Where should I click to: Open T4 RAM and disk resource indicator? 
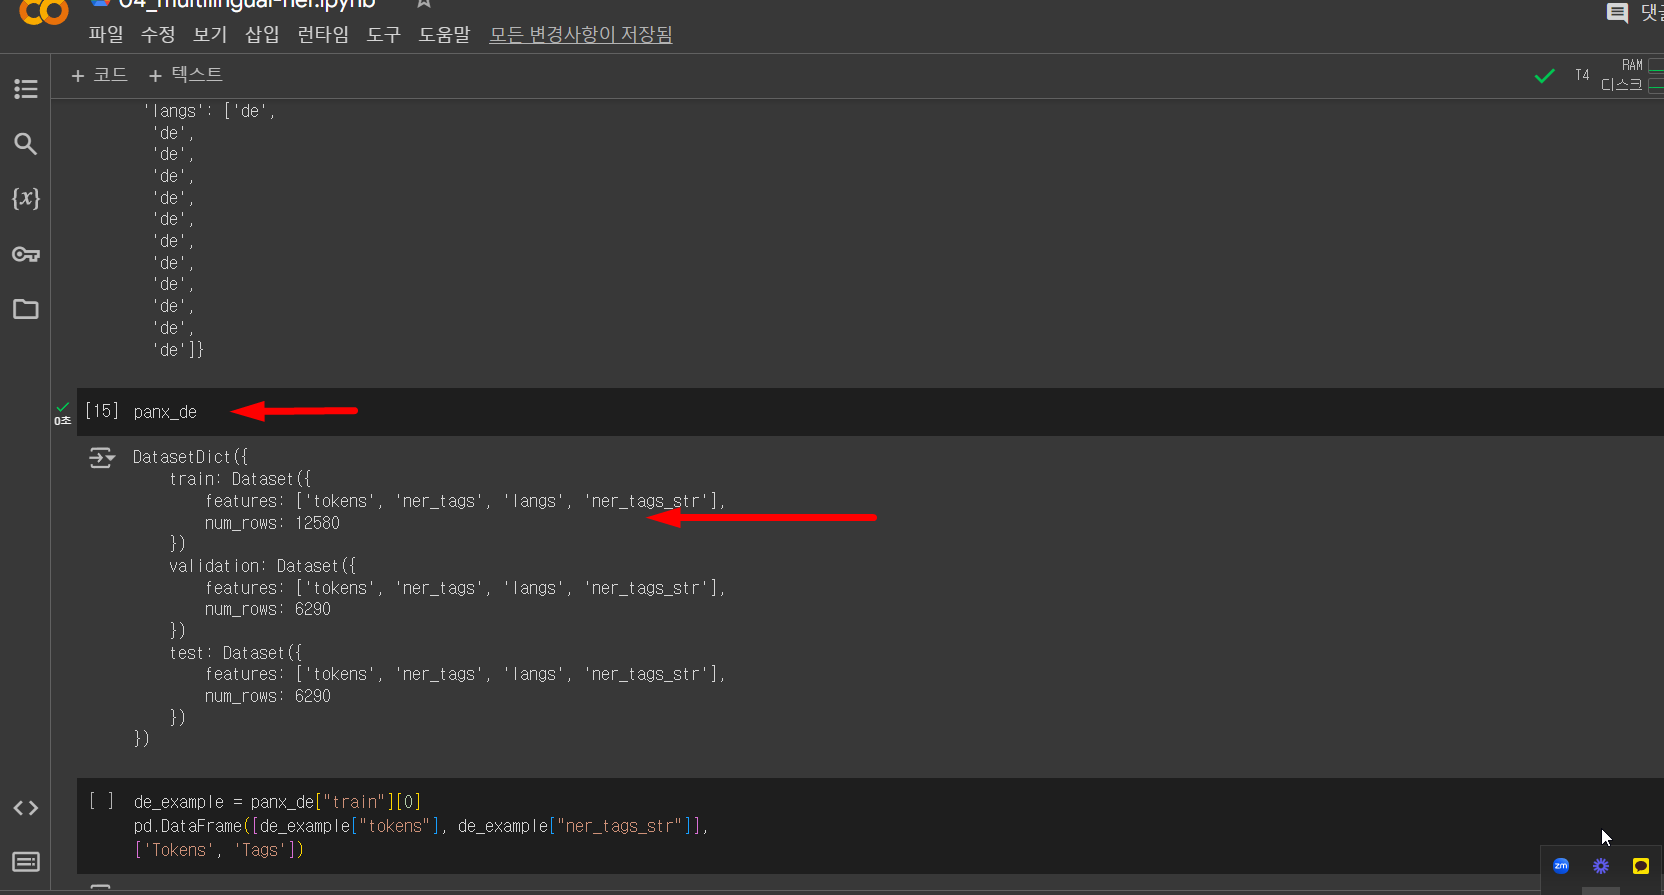click(1620, 75)
